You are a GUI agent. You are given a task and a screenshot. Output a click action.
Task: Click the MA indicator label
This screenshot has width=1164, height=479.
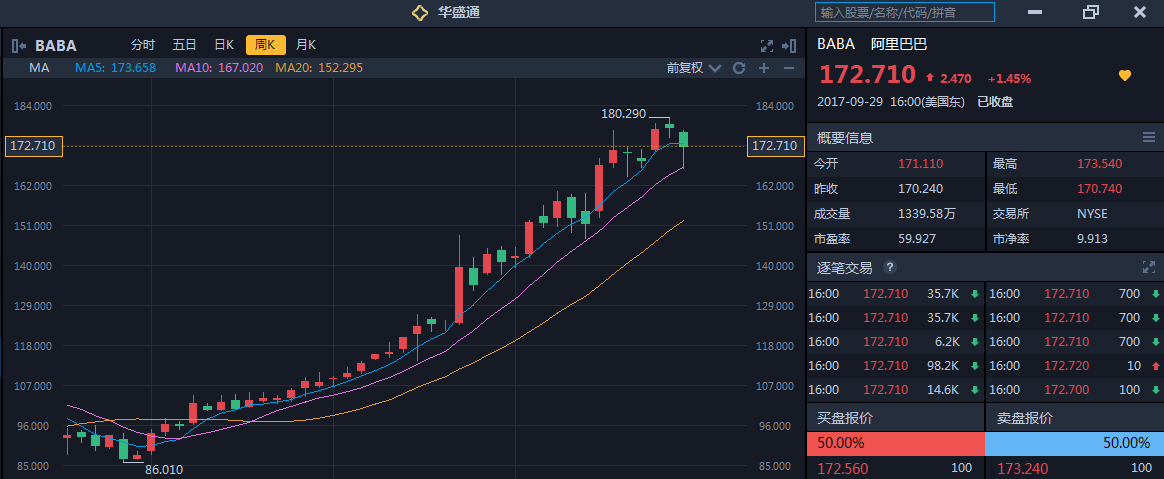pos(39,68)
